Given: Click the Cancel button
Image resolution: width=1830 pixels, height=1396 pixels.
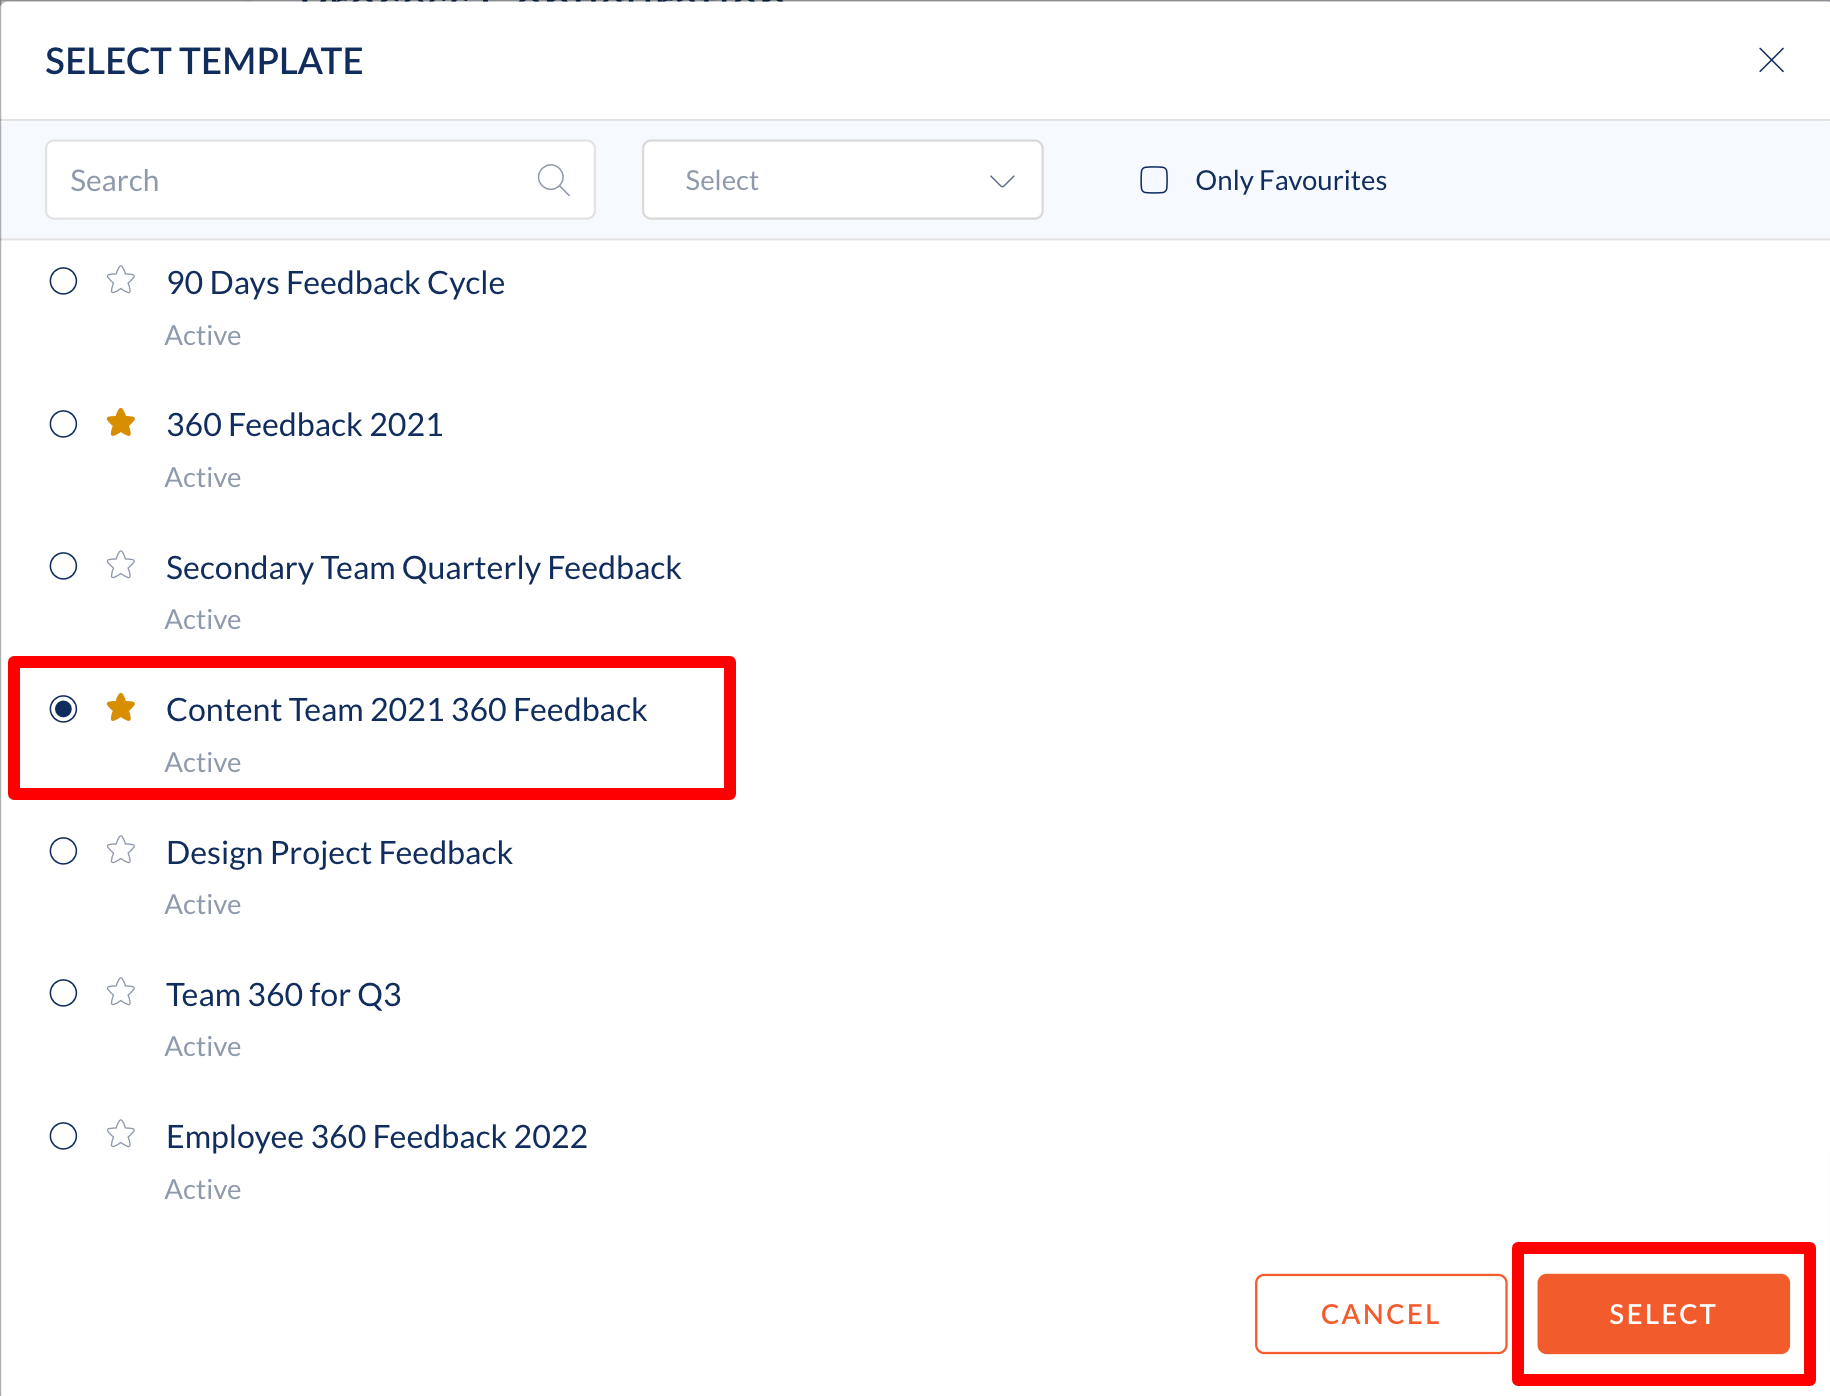Looking at the screenshot, I should point(1380,1314).
